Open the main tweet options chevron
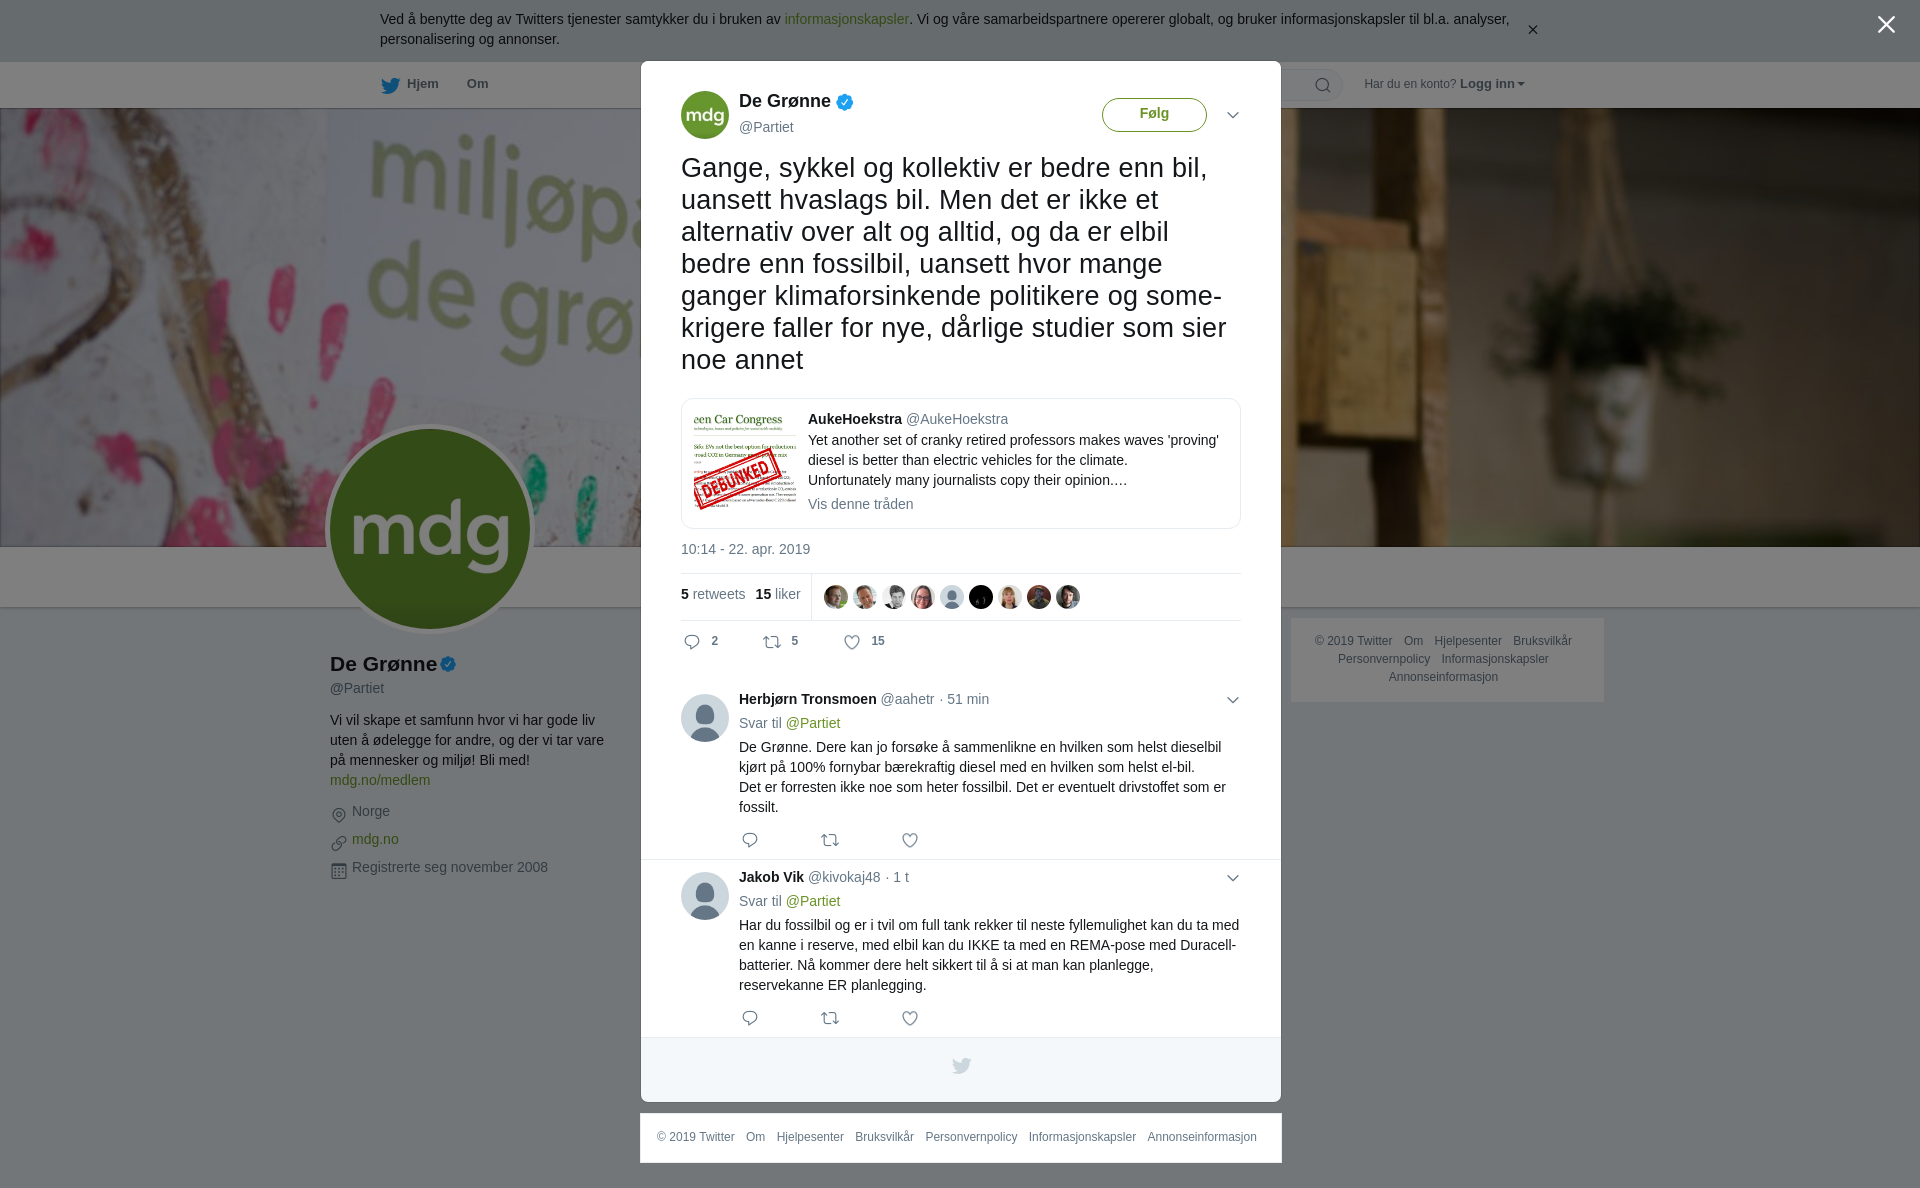 pyautogui.click(x=1233, y=115)
